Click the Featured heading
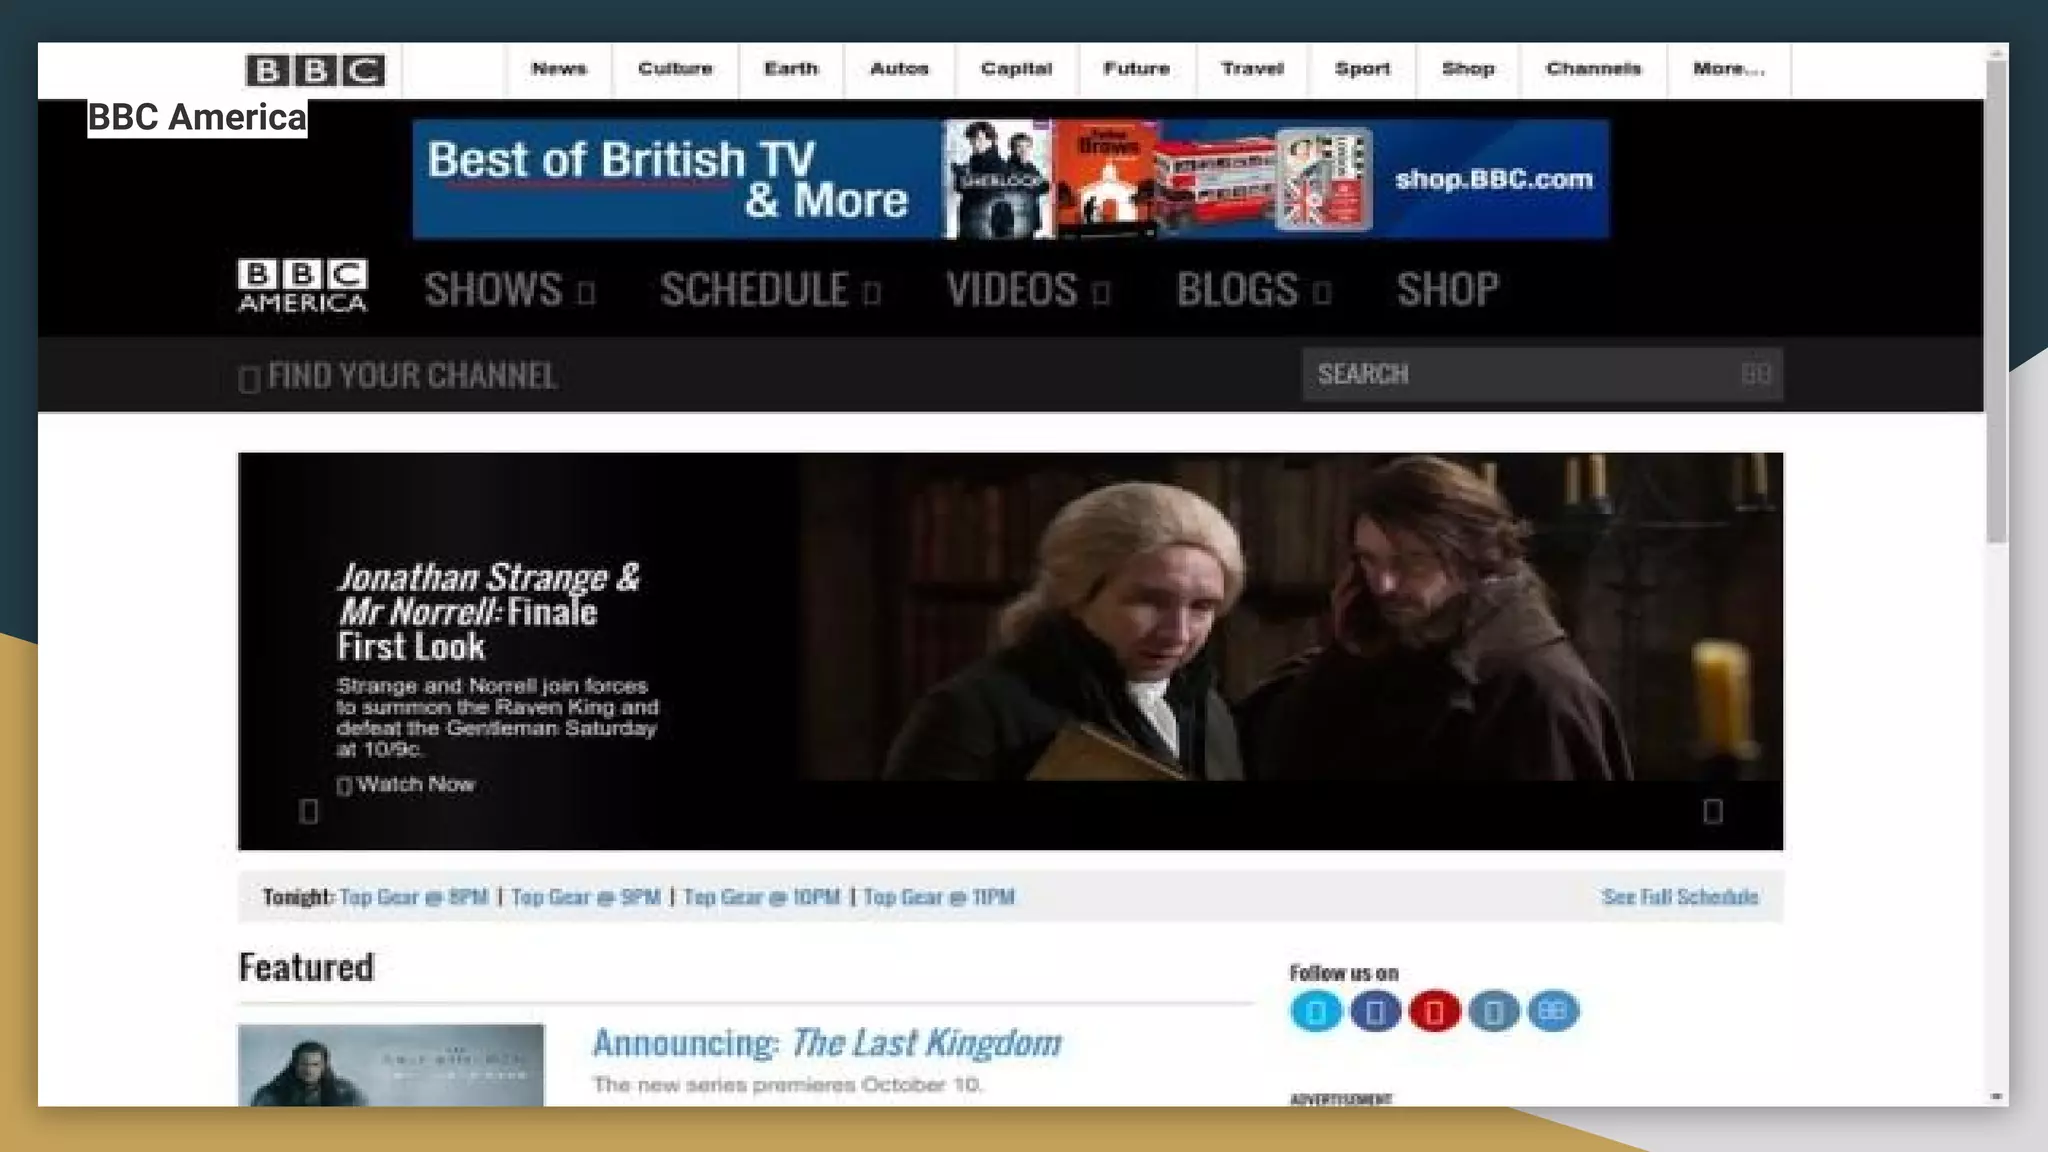The width and height of the screenshot is (2048, 1152). (x=306, y=968)
